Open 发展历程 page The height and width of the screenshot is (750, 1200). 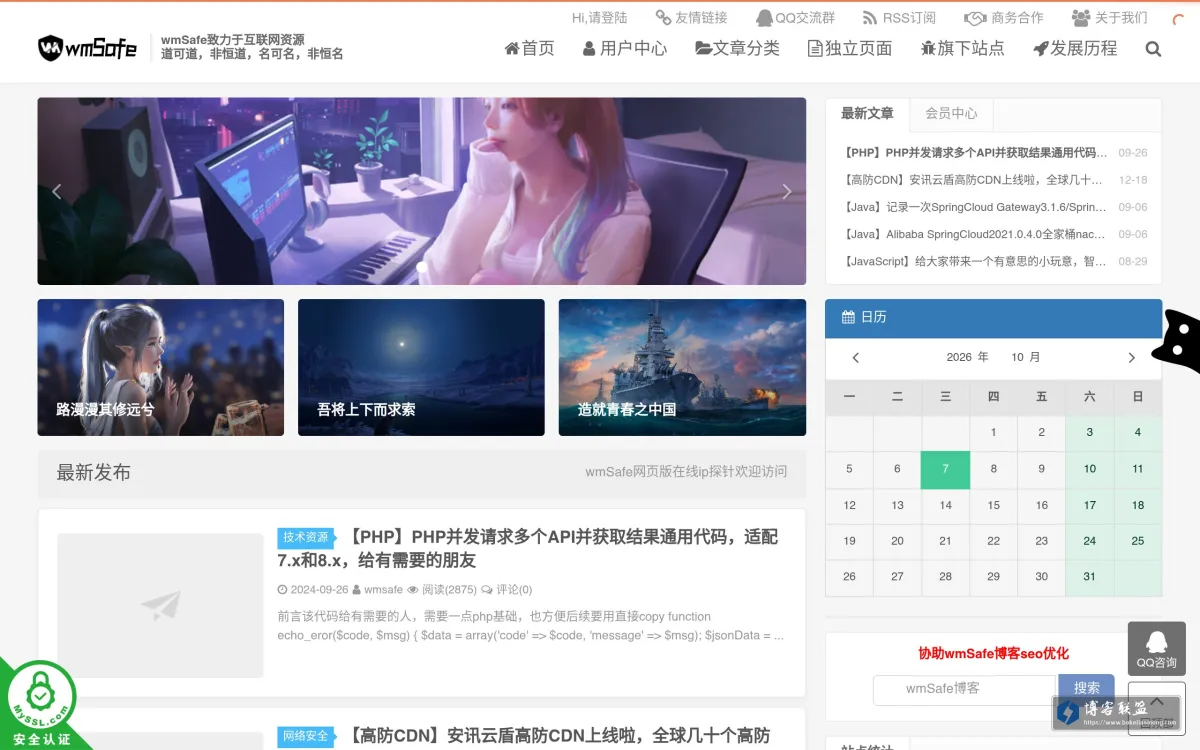coord(1075,48)
